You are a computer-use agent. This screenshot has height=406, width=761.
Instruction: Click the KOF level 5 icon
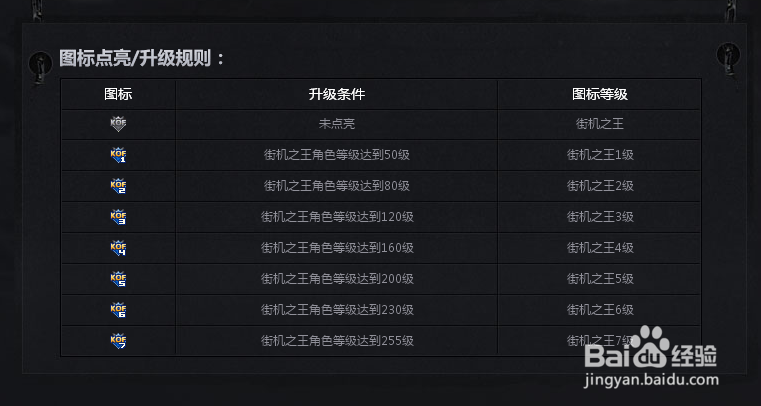118,279
